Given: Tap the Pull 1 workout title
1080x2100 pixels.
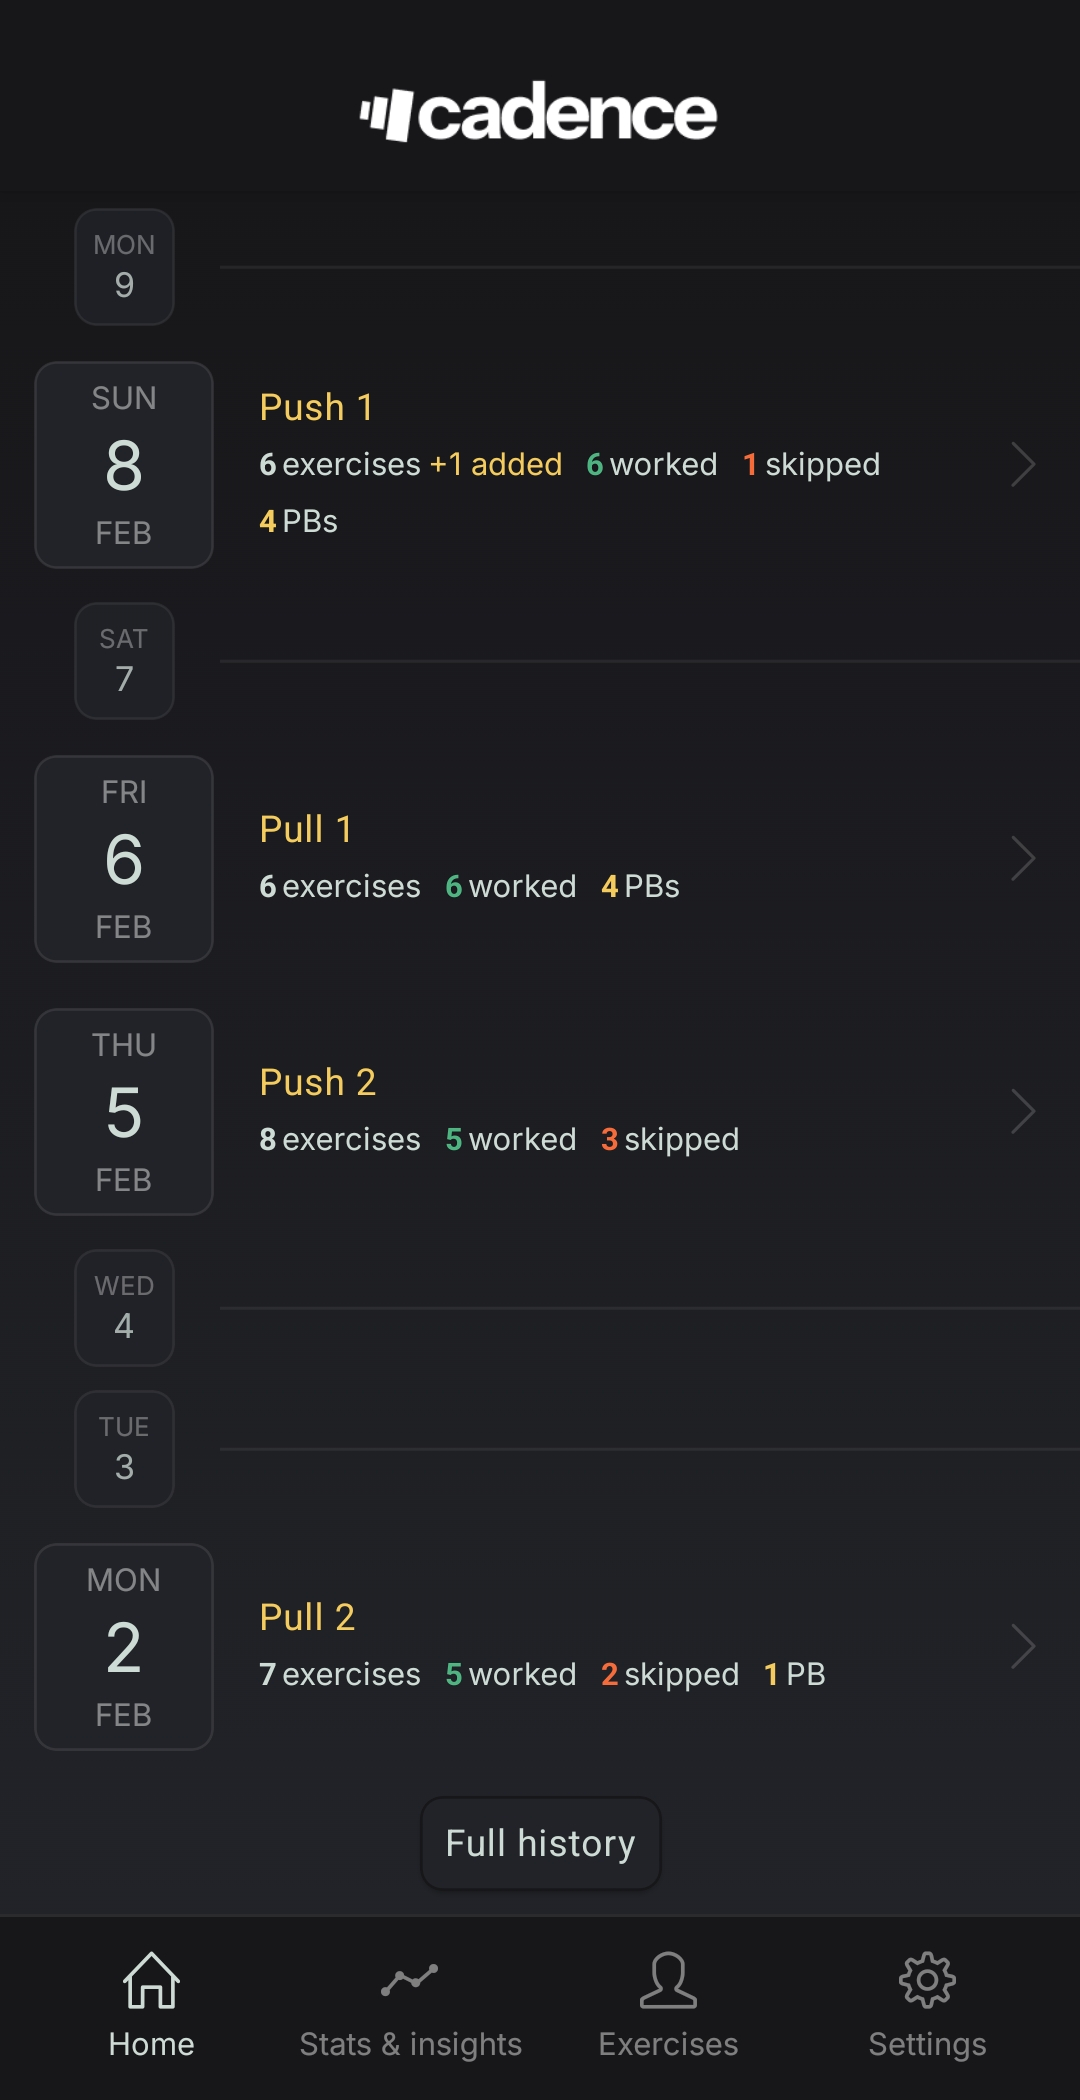Looking at the screenshot, I should click(x=305, y=829).
